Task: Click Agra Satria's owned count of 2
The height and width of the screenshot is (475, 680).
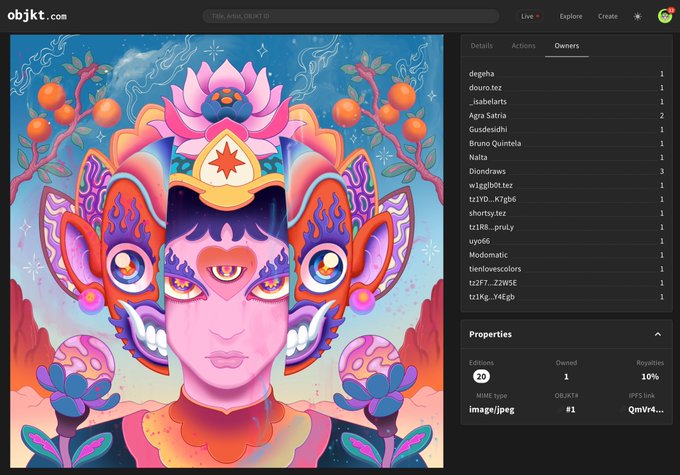Action: click(x=662, y=116)
